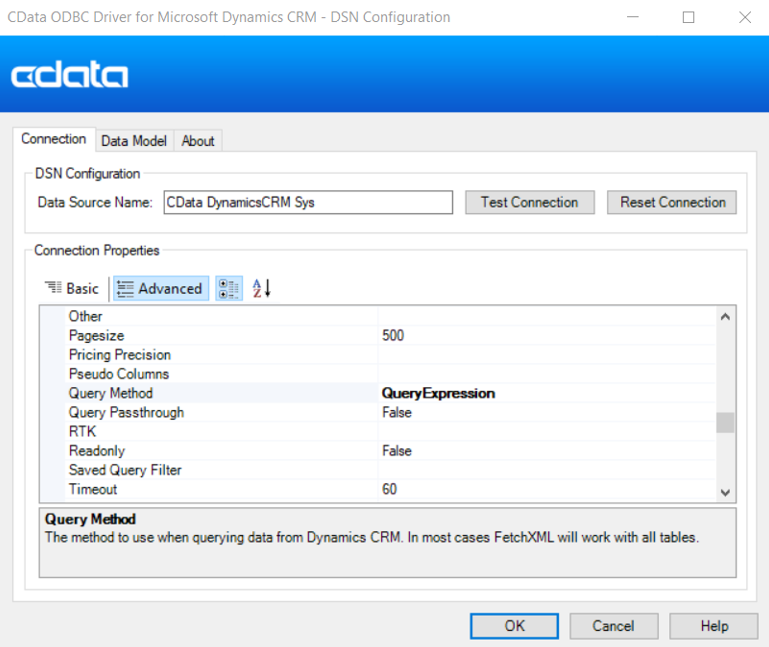Click Query Passthrough value False
Viewport: 769px width, 647px height.
[x=397, y=412]
